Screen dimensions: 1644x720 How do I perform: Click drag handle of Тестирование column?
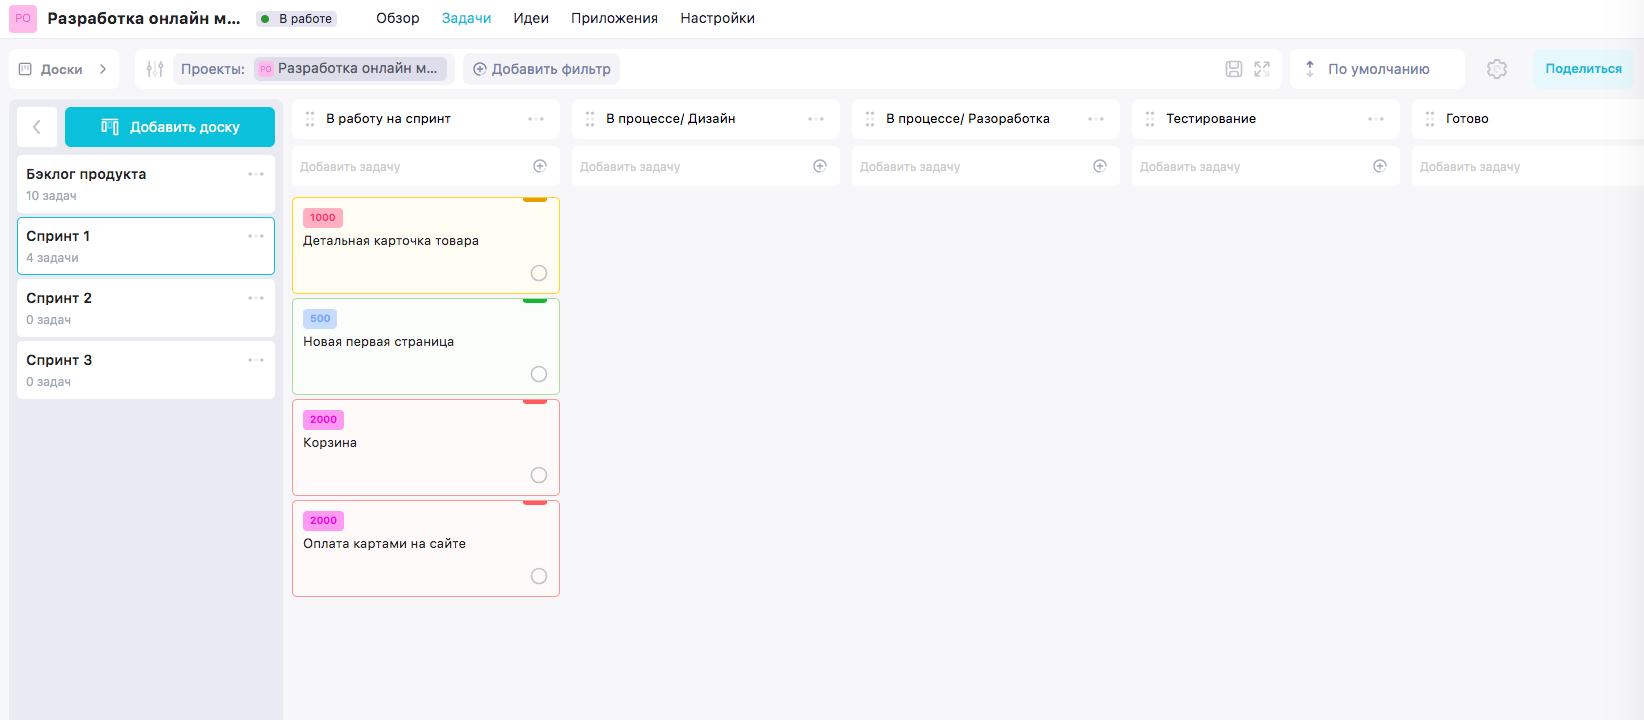pos(1150,119)
